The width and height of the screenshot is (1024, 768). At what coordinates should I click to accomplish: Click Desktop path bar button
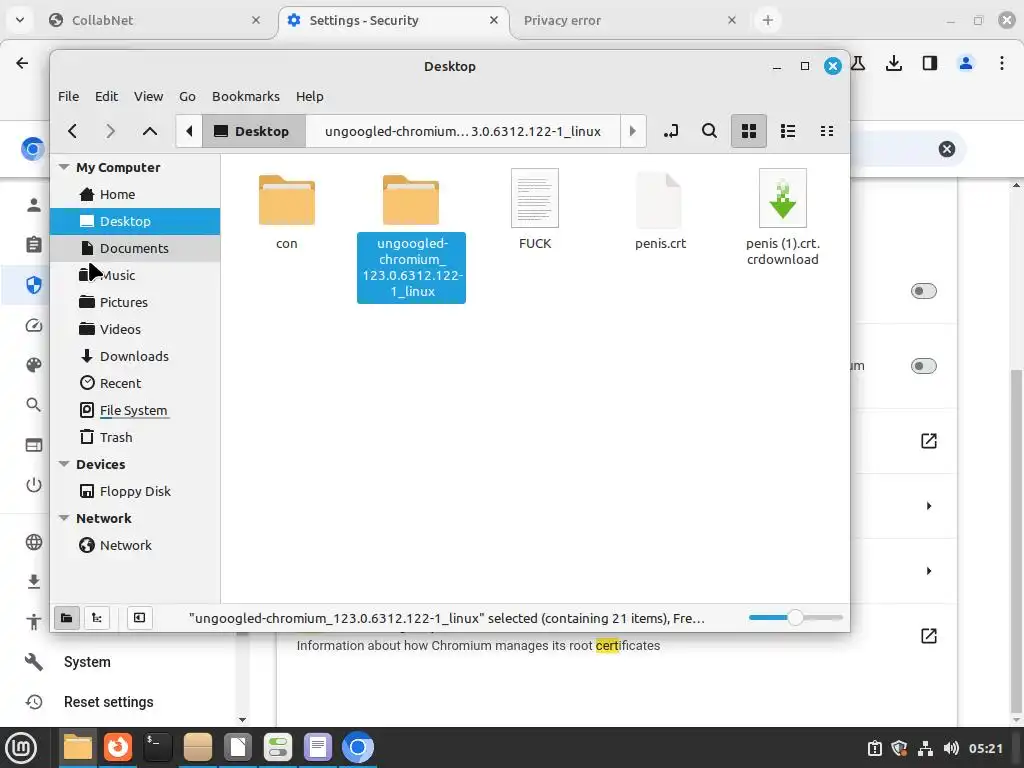click(254, 131)
